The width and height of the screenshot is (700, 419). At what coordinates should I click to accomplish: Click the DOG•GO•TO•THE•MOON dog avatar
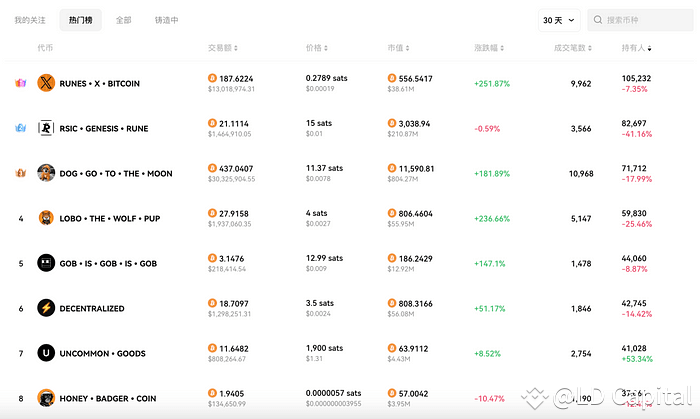45,173
